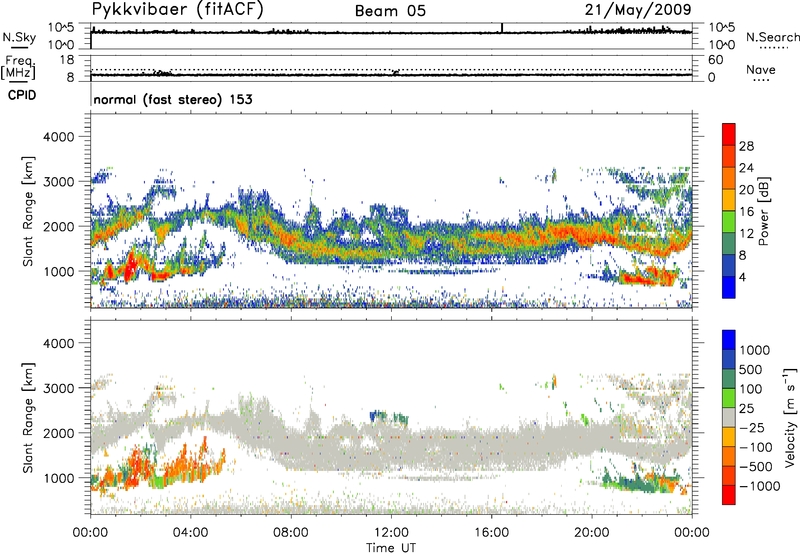This screenshot has width=800, height=554.
Task: Pick the yellow segment of Power colorbar
Action: tap(729, 200)
